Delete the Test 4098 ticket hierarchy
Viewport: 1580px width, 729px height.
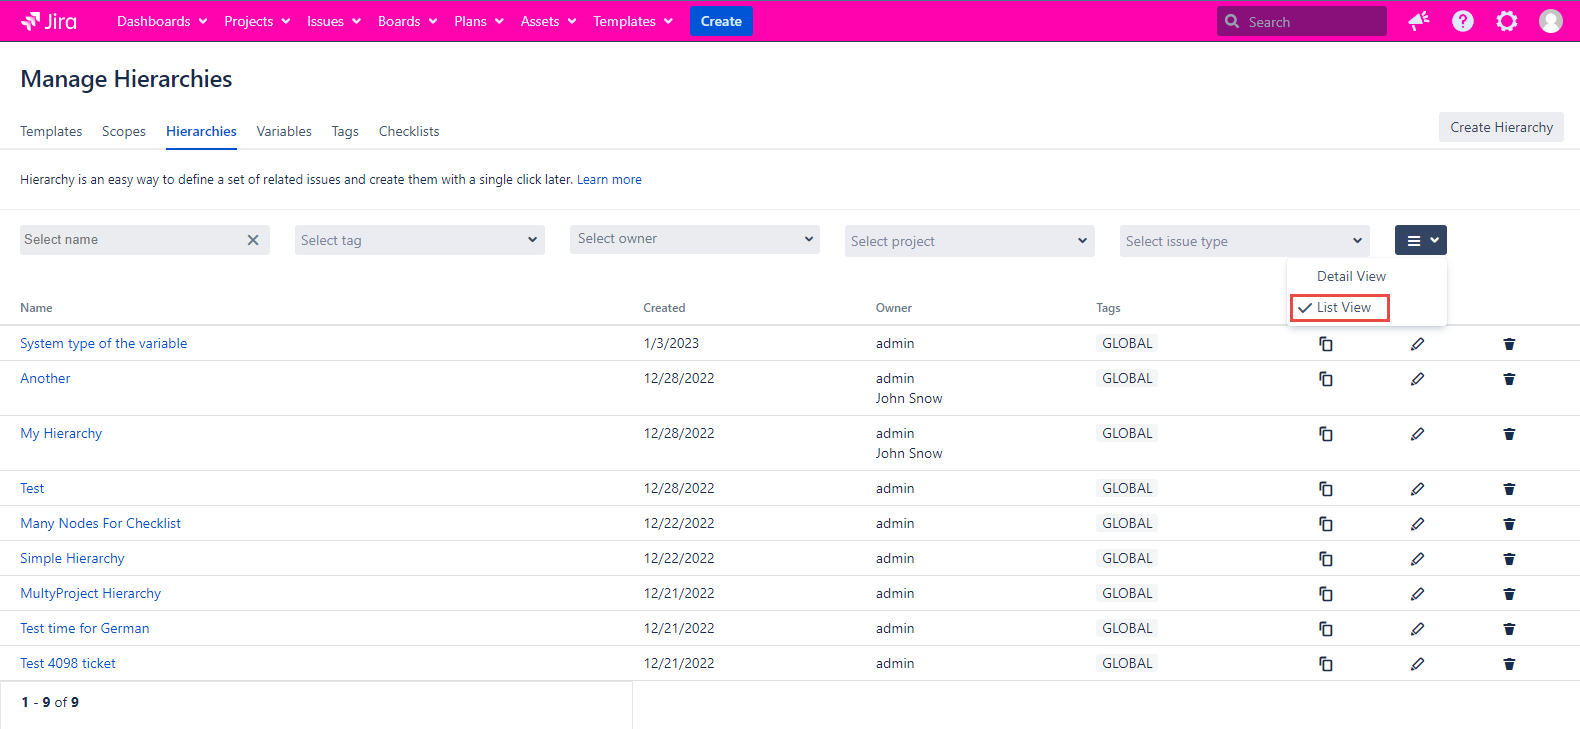click(x=1509, y=664)
